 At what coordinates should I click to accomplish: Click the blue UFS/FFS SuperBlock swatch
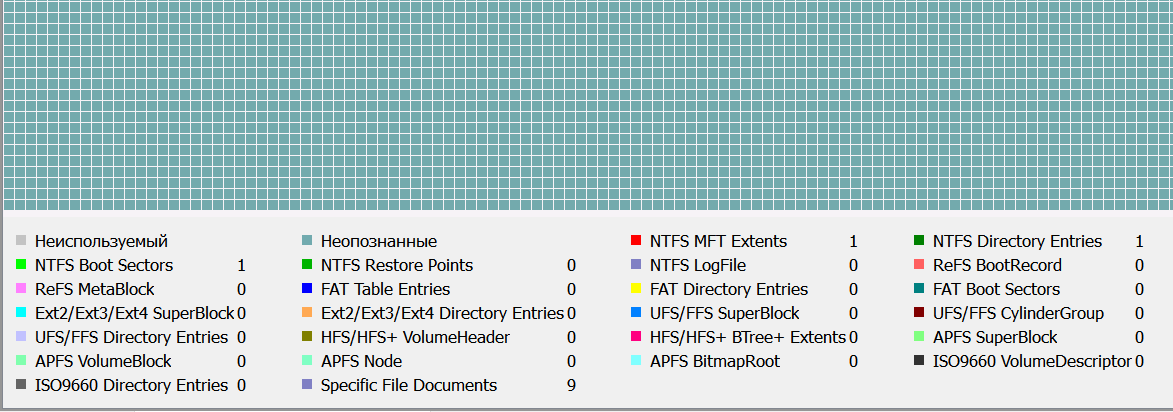(x=637, y=313)
